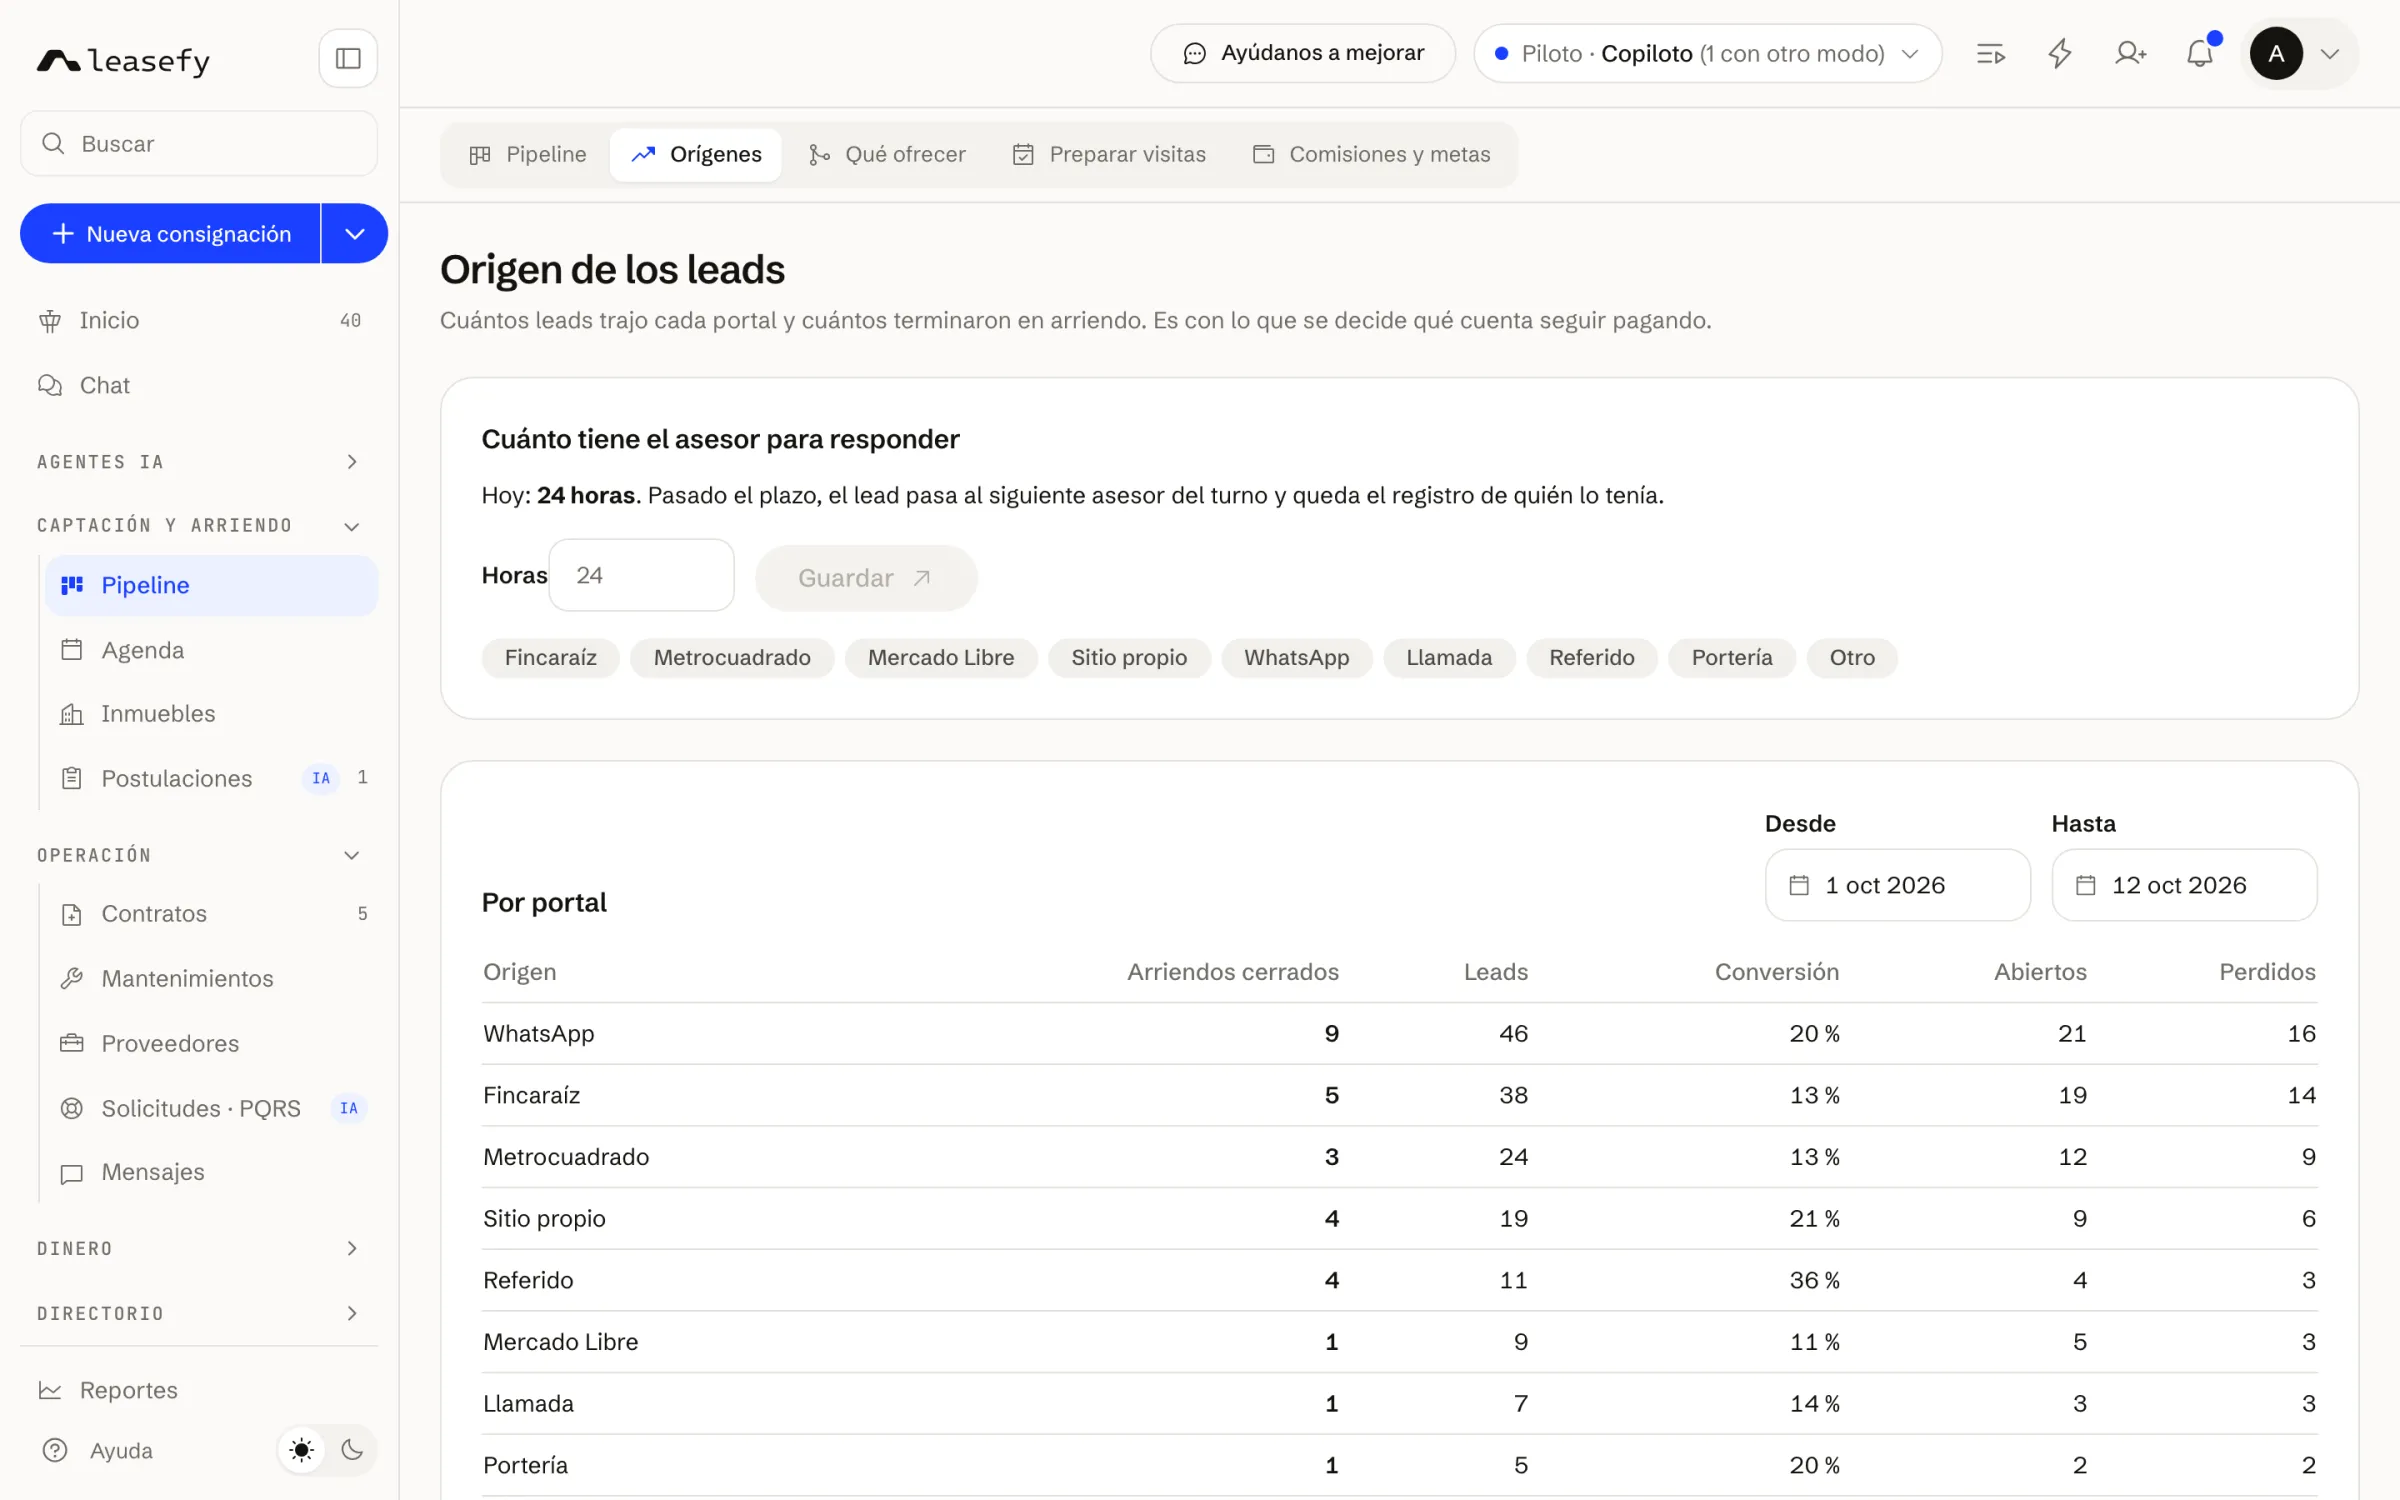Open Inmuebles in the sidebar
The image size is (2400, 1500).
pyautogui.click(x=211, y=714)
